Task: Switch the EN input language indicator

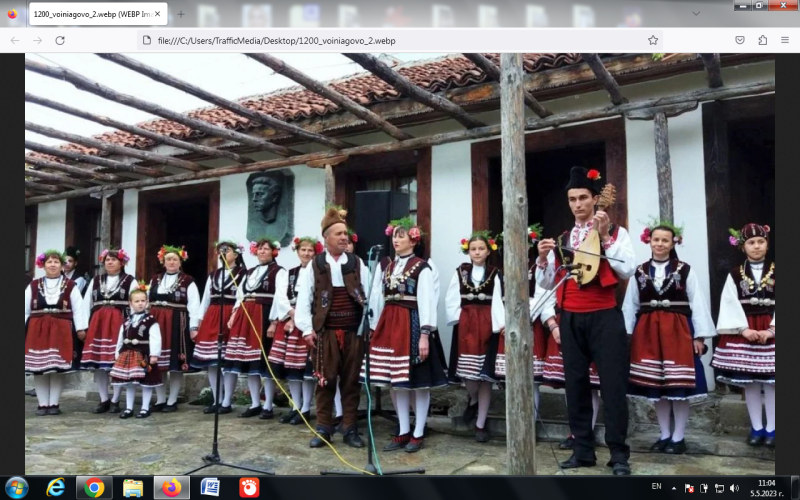Action: tap(656, 487)
